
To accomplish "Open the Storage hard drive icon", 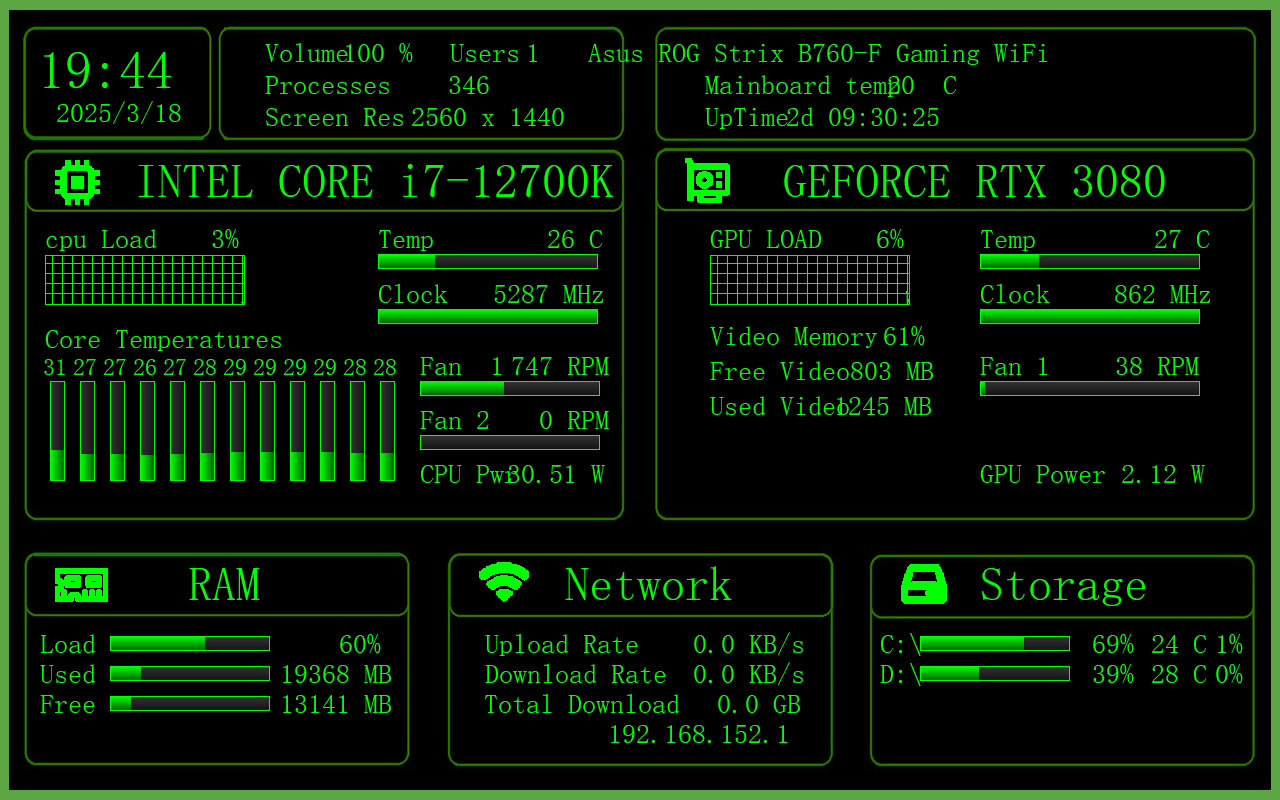I will (x=924, y=584).
